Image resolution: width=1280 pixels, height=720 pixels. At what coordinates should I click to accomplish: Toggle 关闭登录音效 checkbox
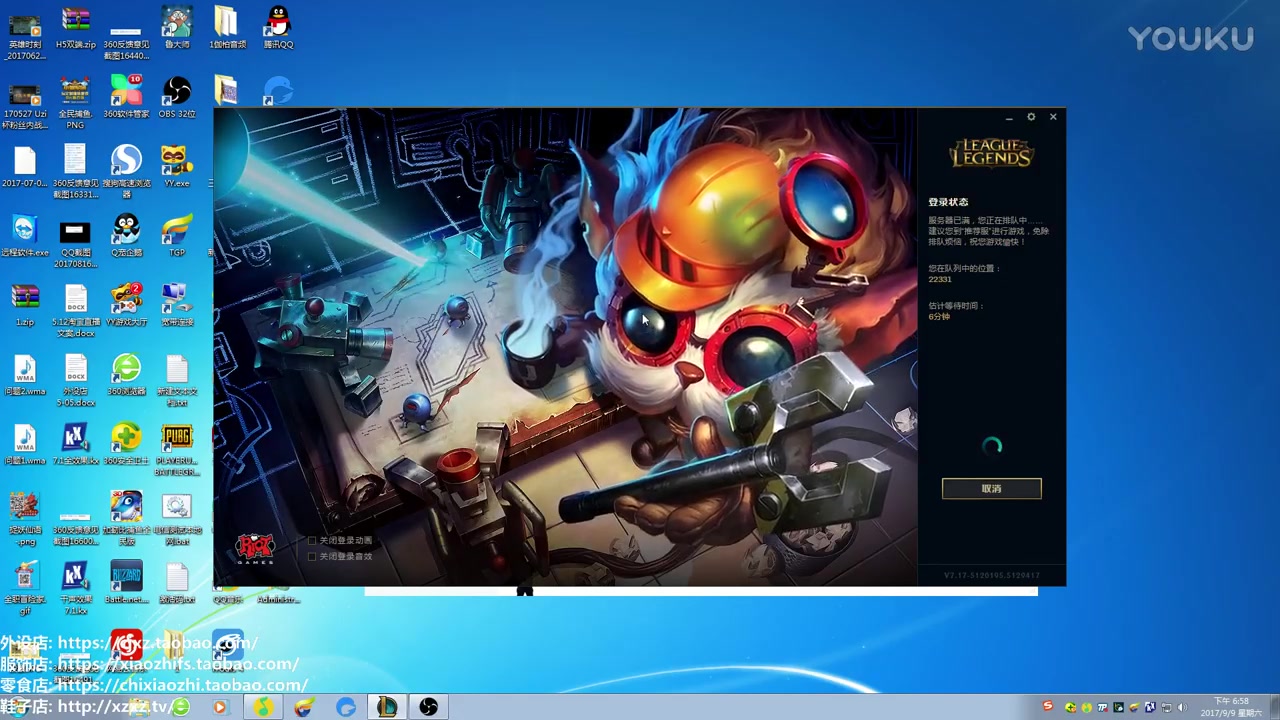pyautogui.click(x=312, y=556)
